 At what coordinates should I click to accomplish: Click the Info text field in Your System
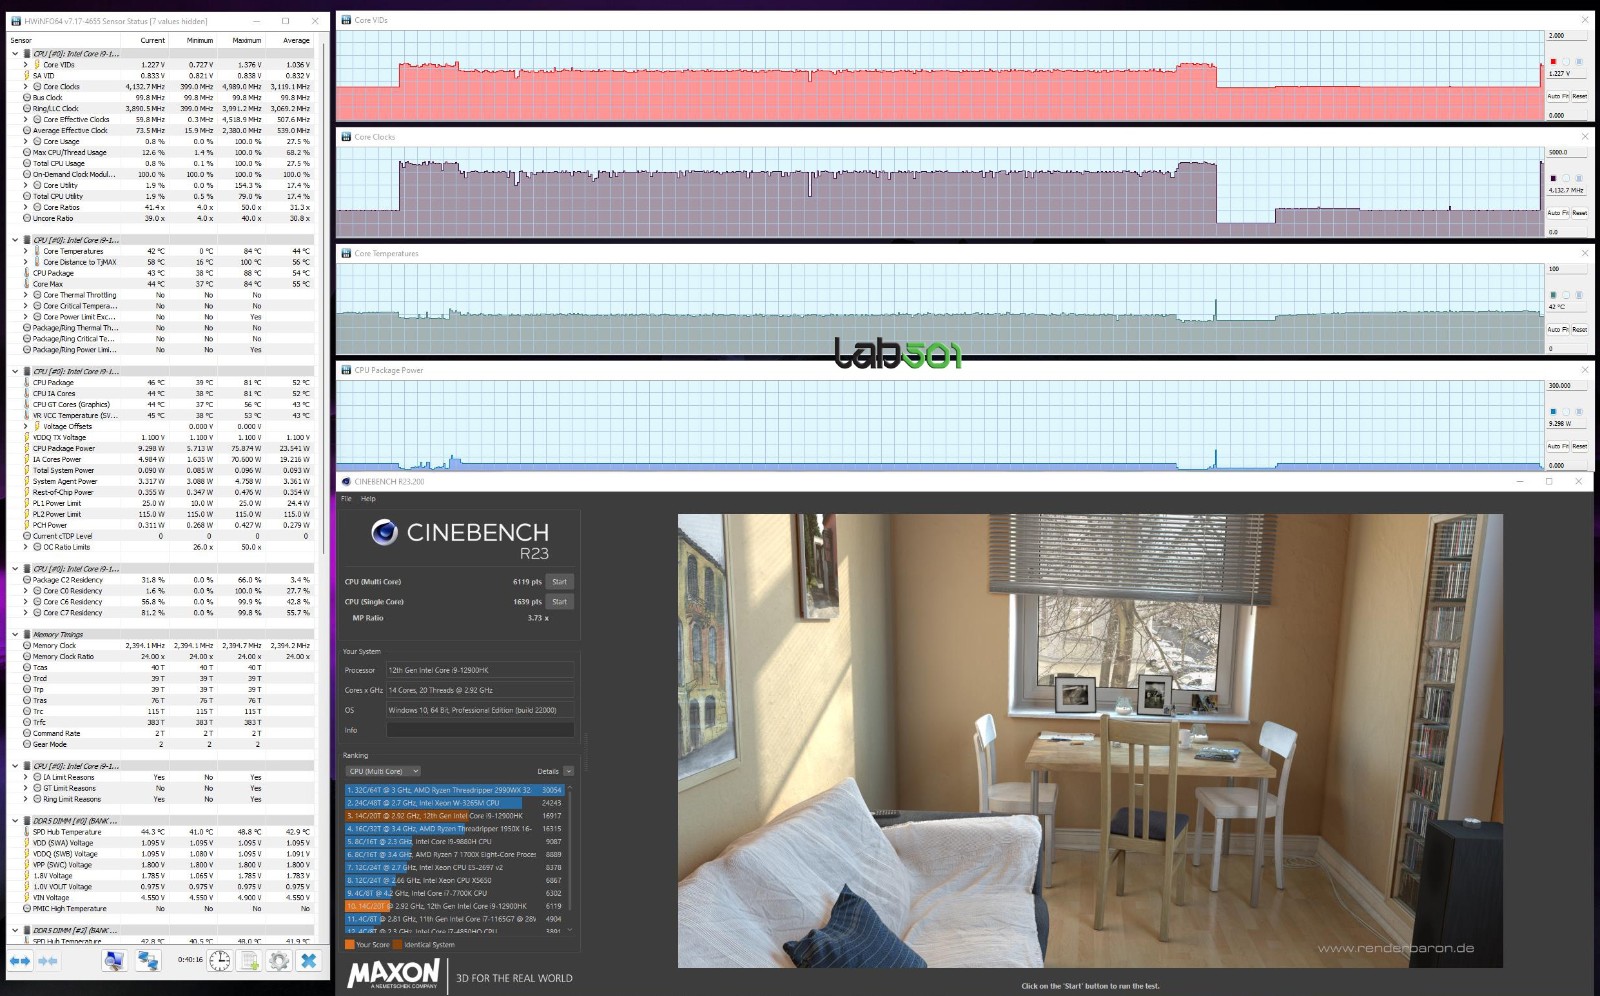(x=480, y=730)
